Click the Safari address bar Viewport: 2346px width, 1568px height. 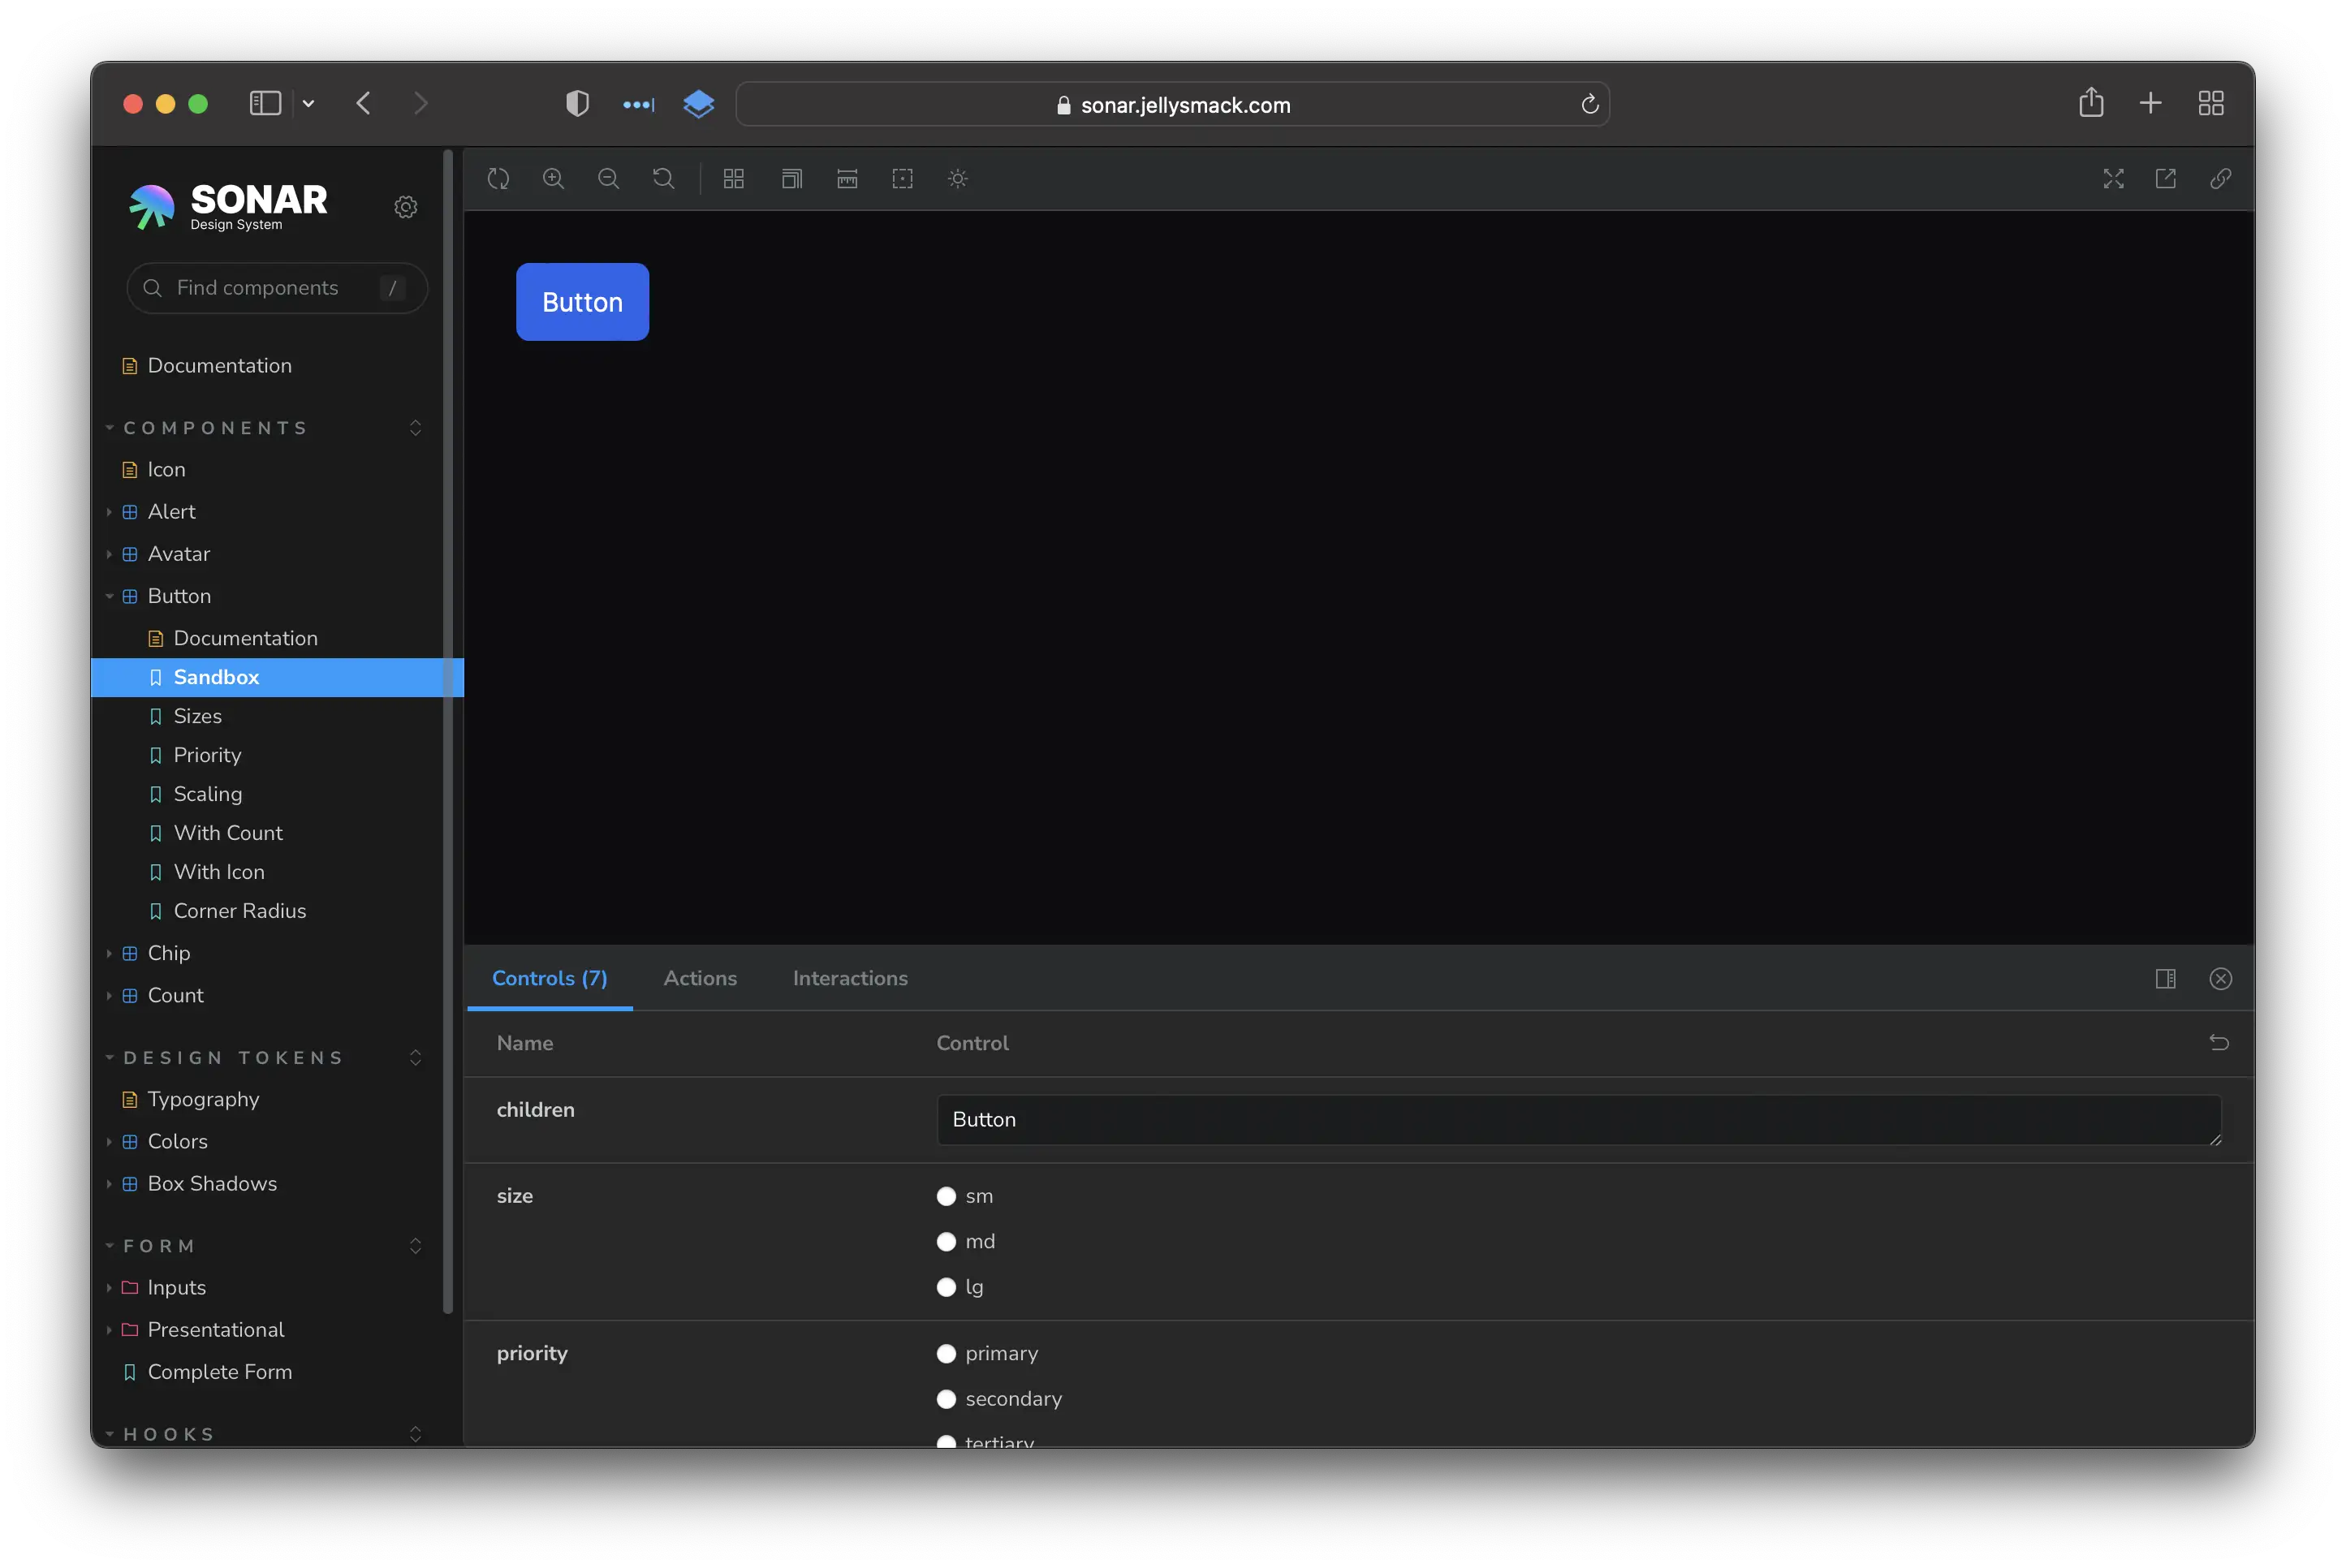coord(1172,104)
